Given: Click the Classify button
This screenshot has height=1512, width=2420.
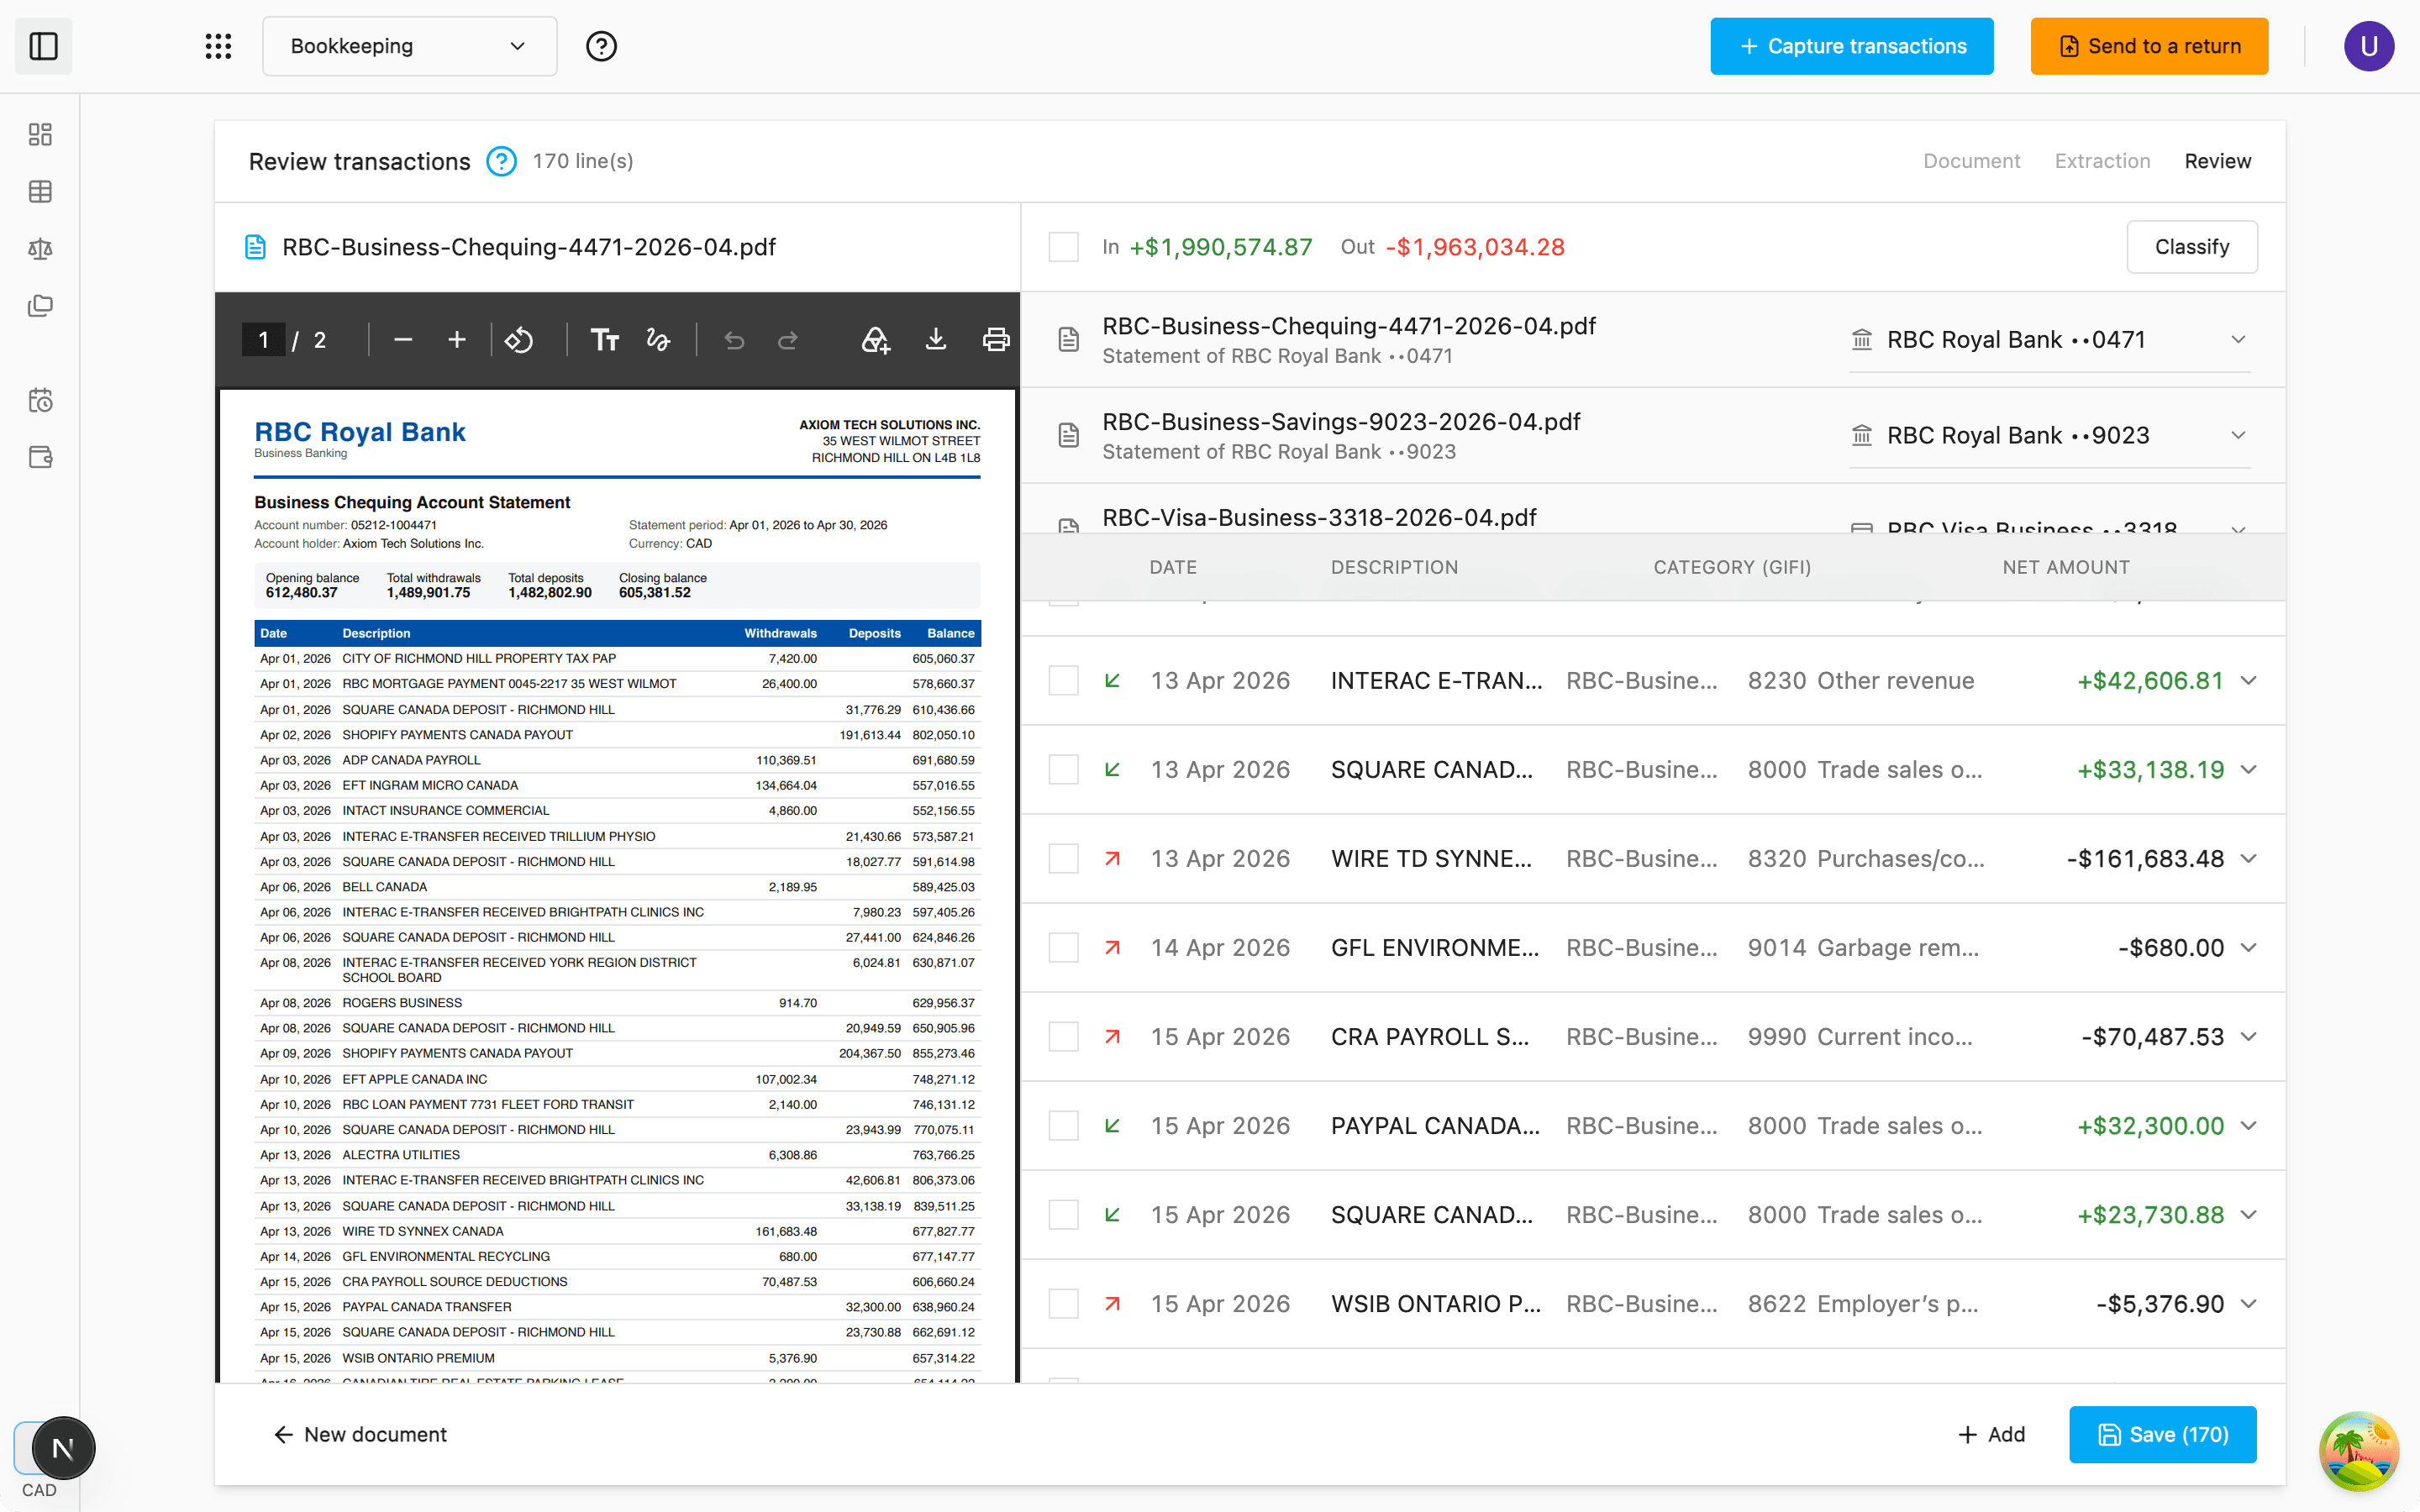Looking at the screenshot, I should point(2191,247).
